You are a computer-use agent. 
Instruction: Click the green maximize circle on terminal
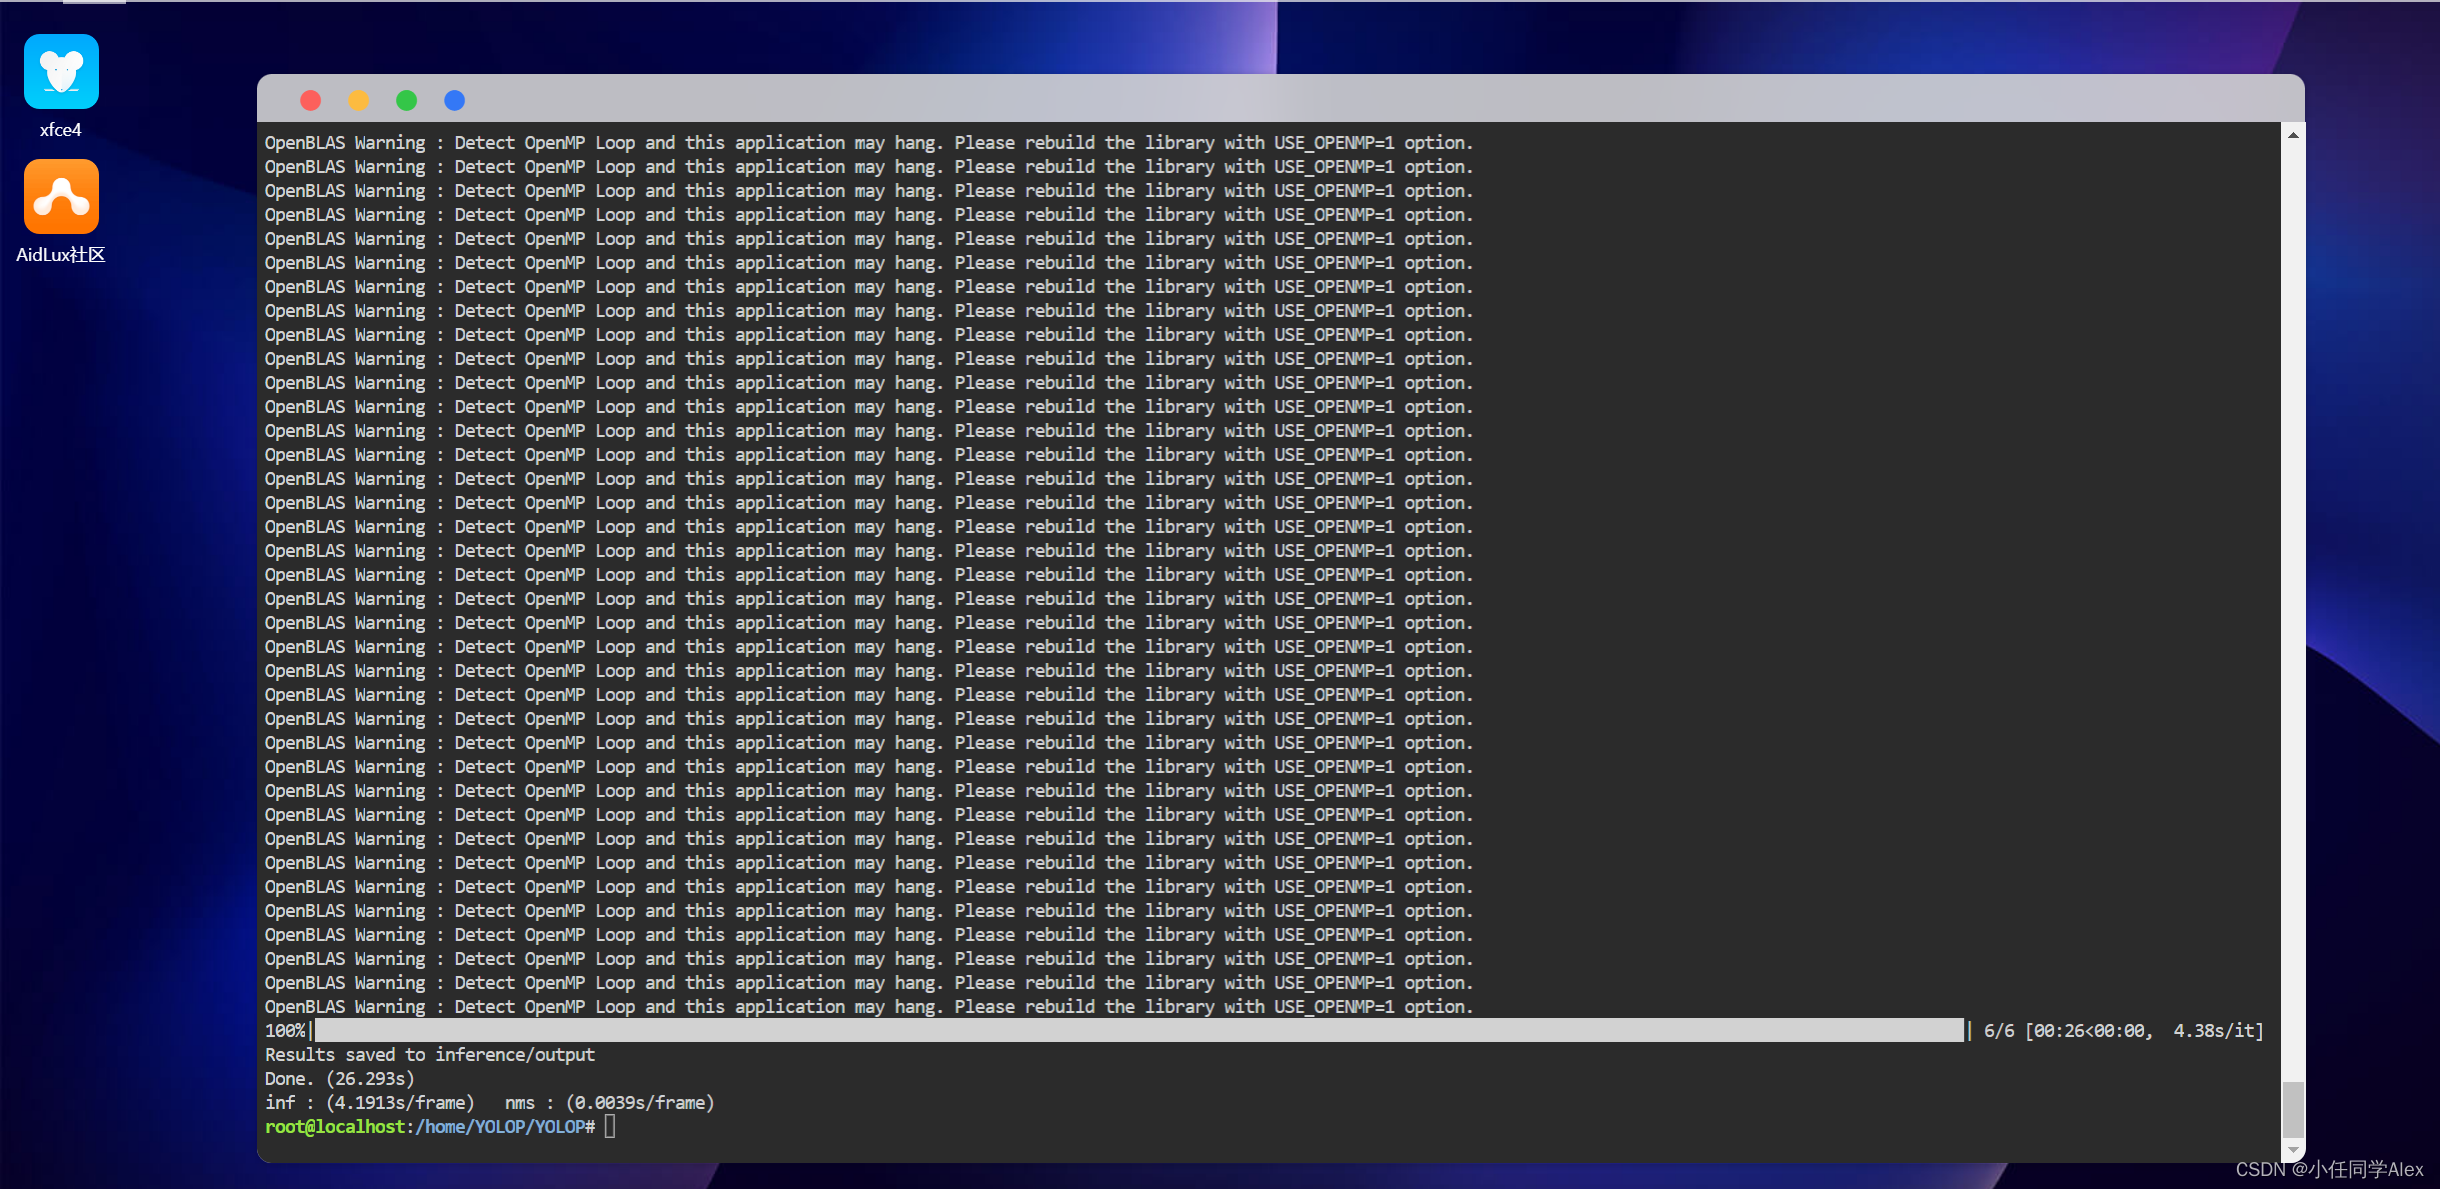click(407, 100)
